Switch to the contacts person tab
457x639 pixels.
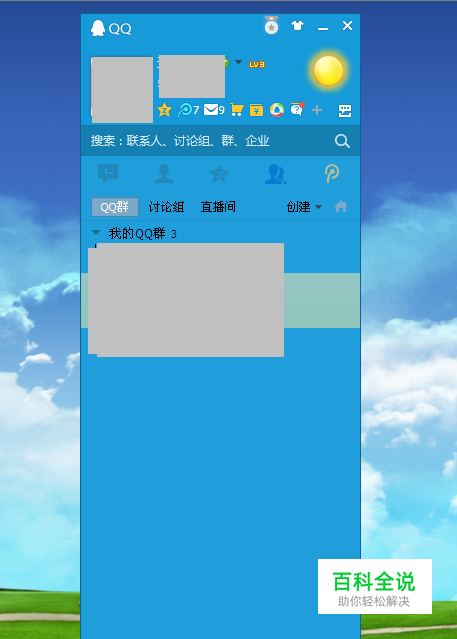coord(164,174)
